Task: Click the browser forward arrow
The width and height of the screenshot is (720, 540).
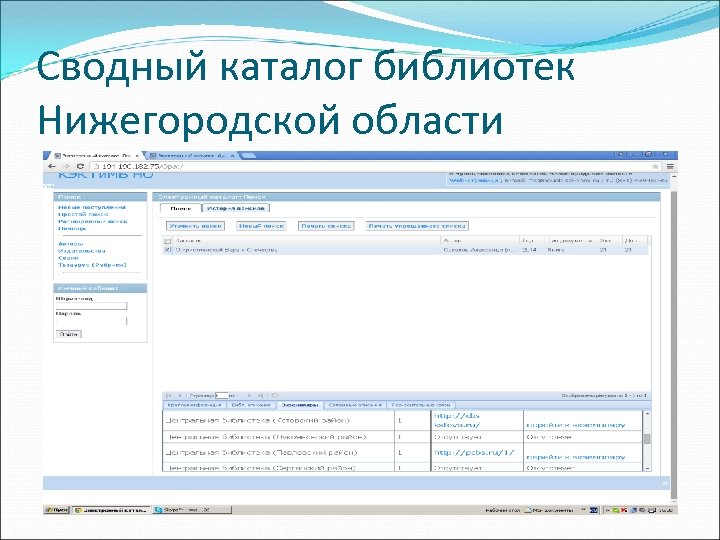Action: (x=67, y=166)
